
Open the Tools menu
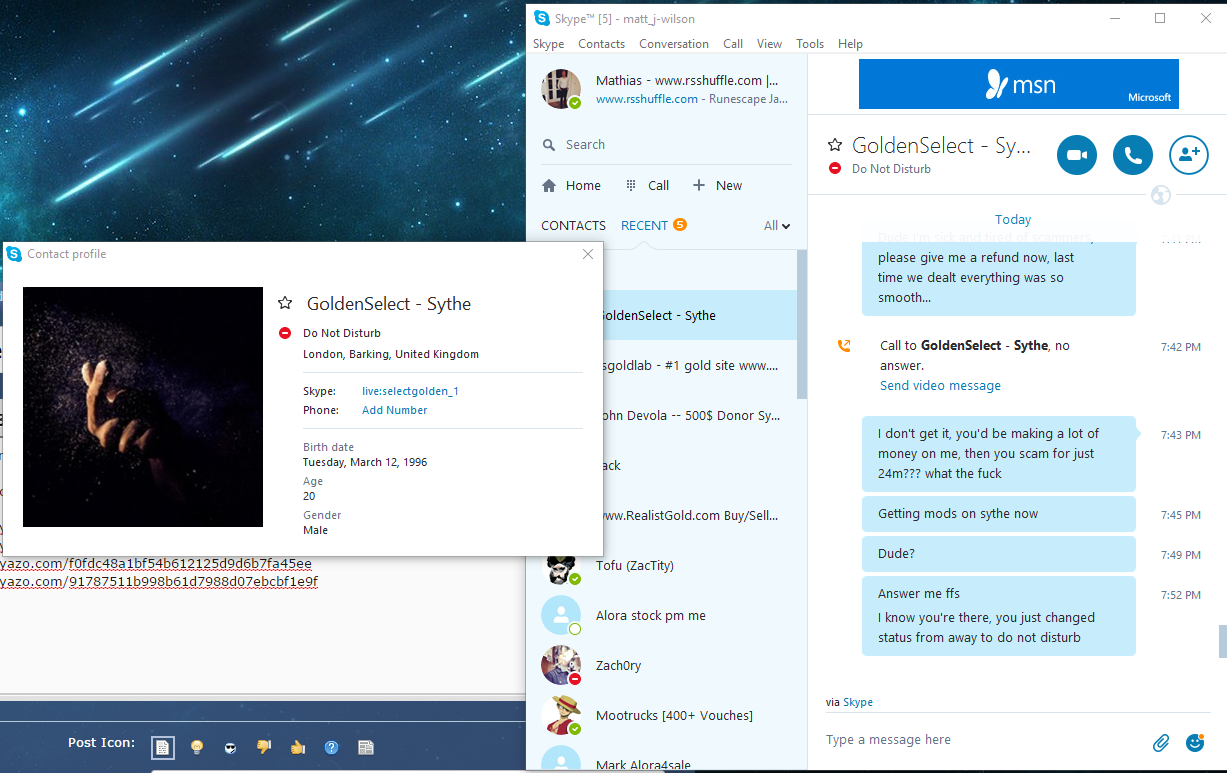coord(810,44)
